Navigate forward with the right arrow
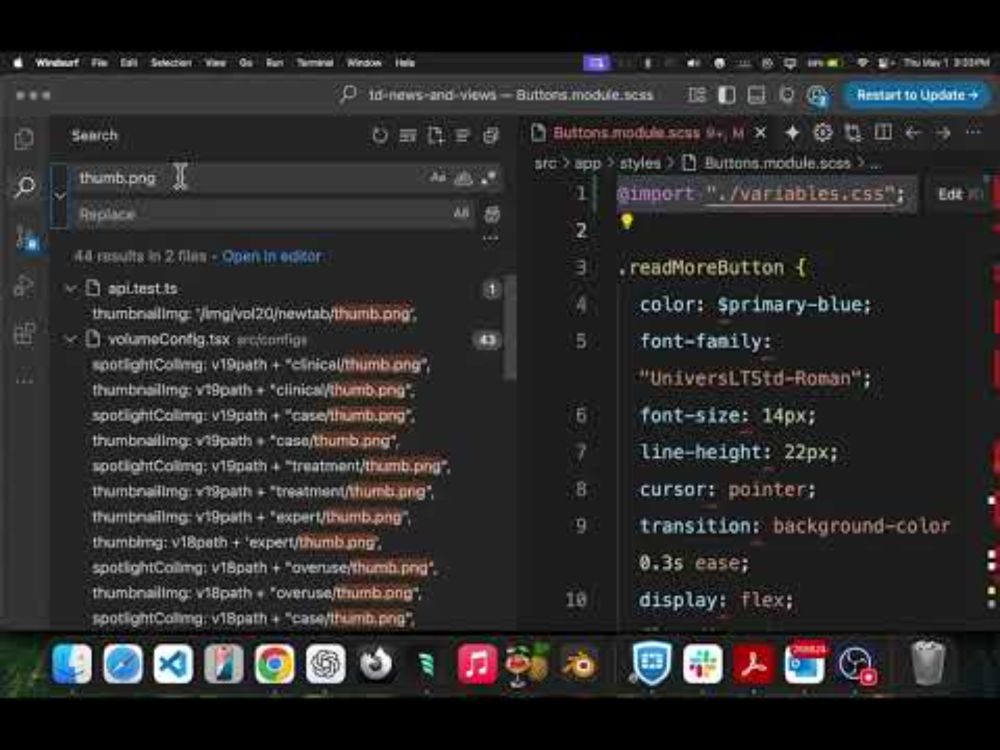The height and width of the screenshot is (750, 1000). [x=943, y=133]
